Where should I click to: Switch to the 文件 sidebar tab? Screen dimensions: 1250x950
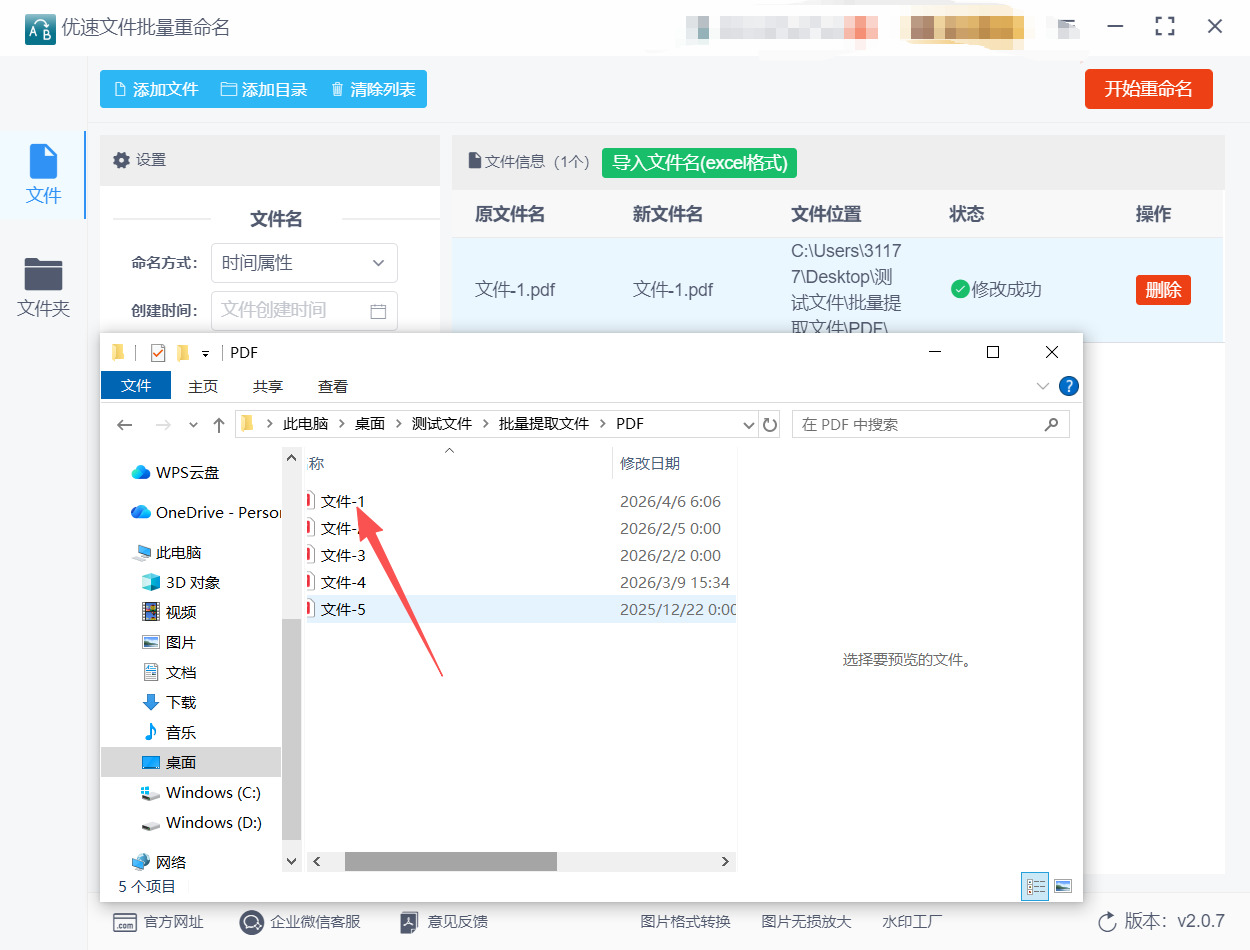pos(43,174)
